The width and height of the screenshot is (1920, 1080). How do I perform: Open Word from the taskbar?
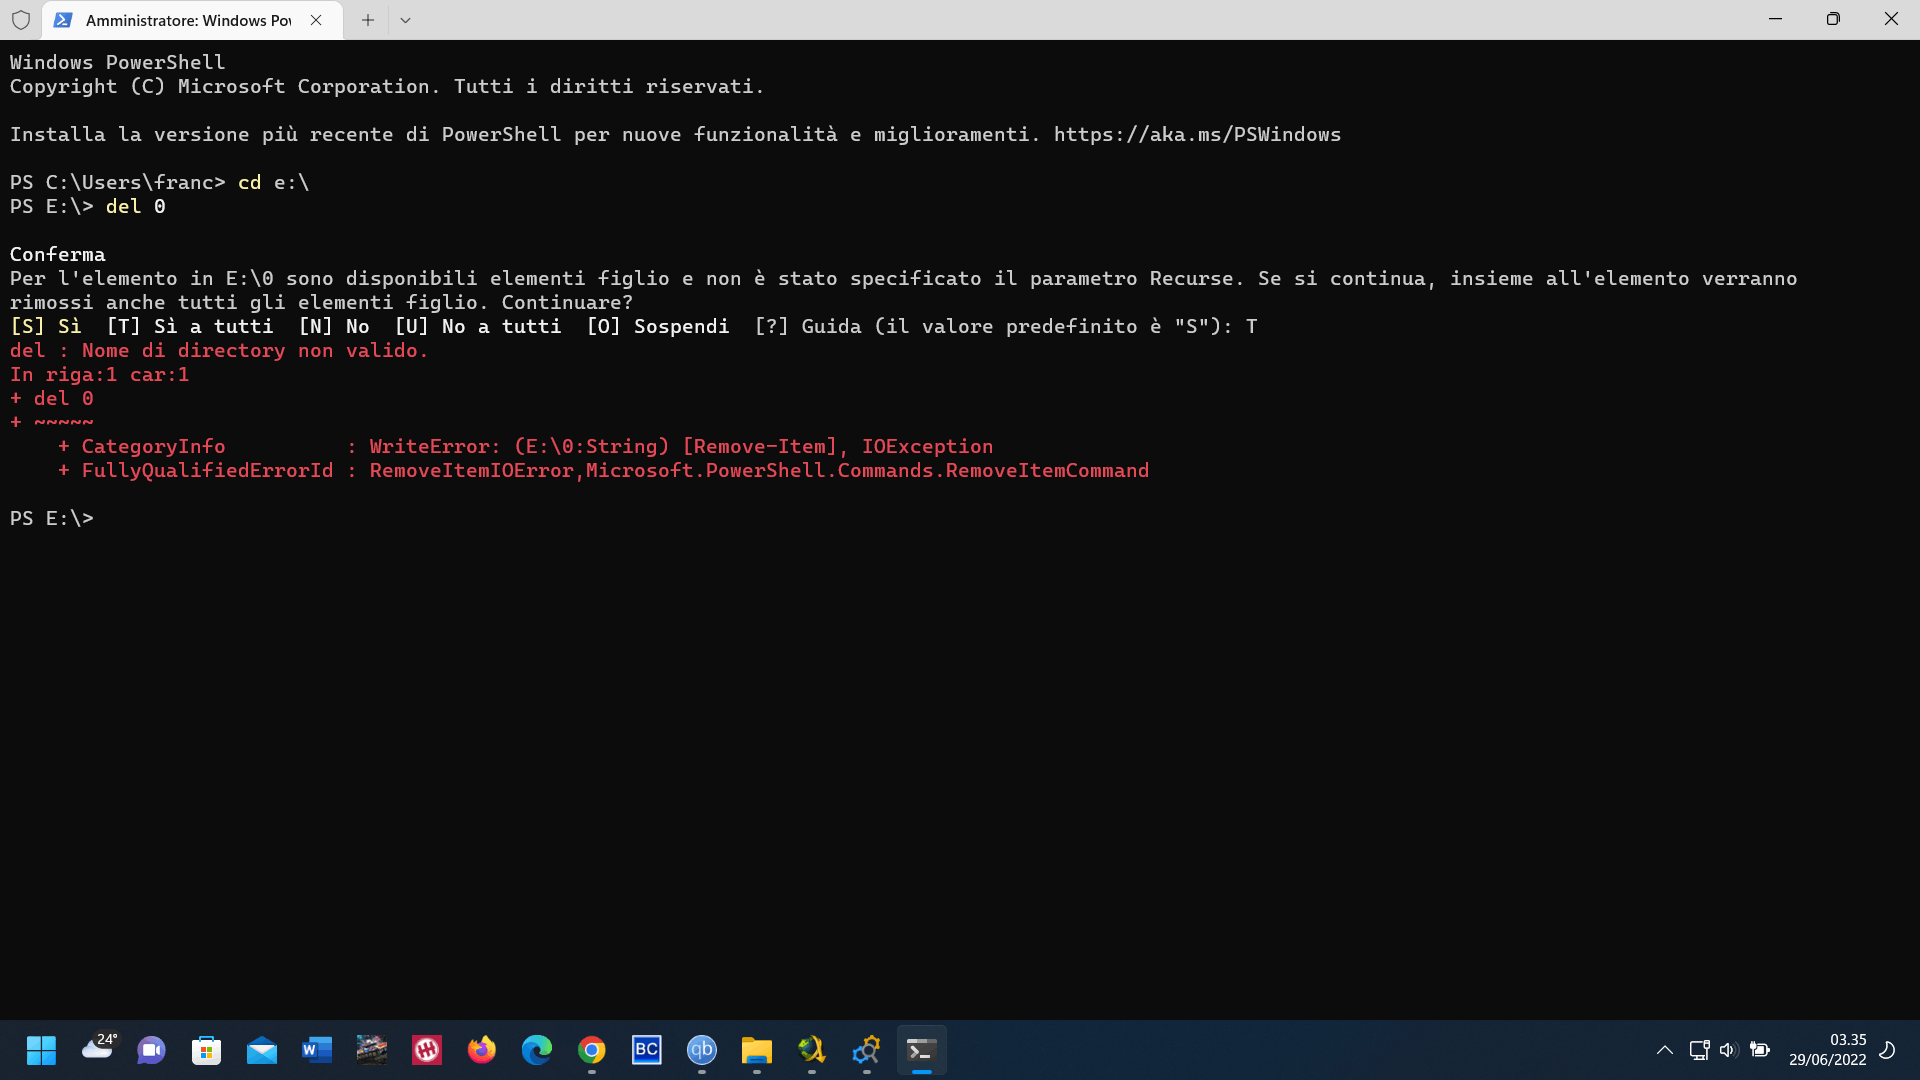pyautogui.click(x=316, y=1050)
